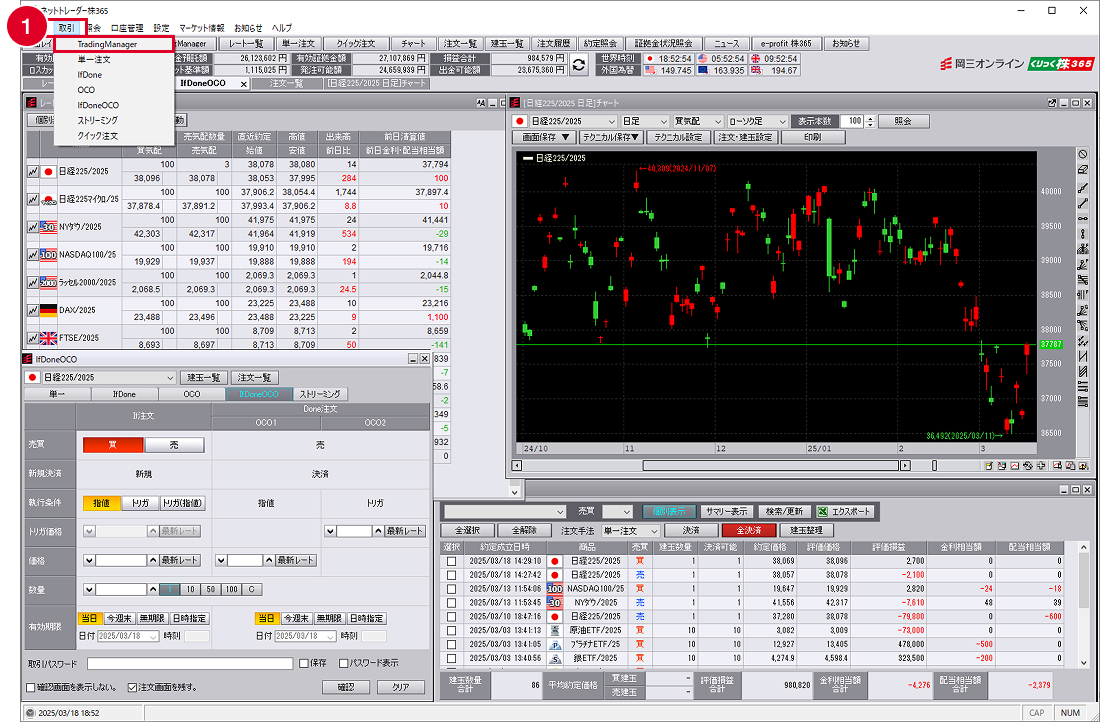The width and height of the screenshot is (1100, 722).
Task: Click the chart icon in the NASDAQ100/25 rate row
Action: pyautogui.click(x=32, y=255)
